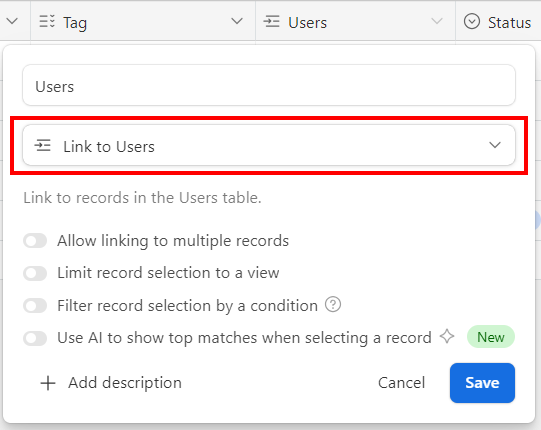Viewport: 541px width, 430px height.
Task: Click the field name input containing Users
Action: pyautogui.click(x=269, y=85)
